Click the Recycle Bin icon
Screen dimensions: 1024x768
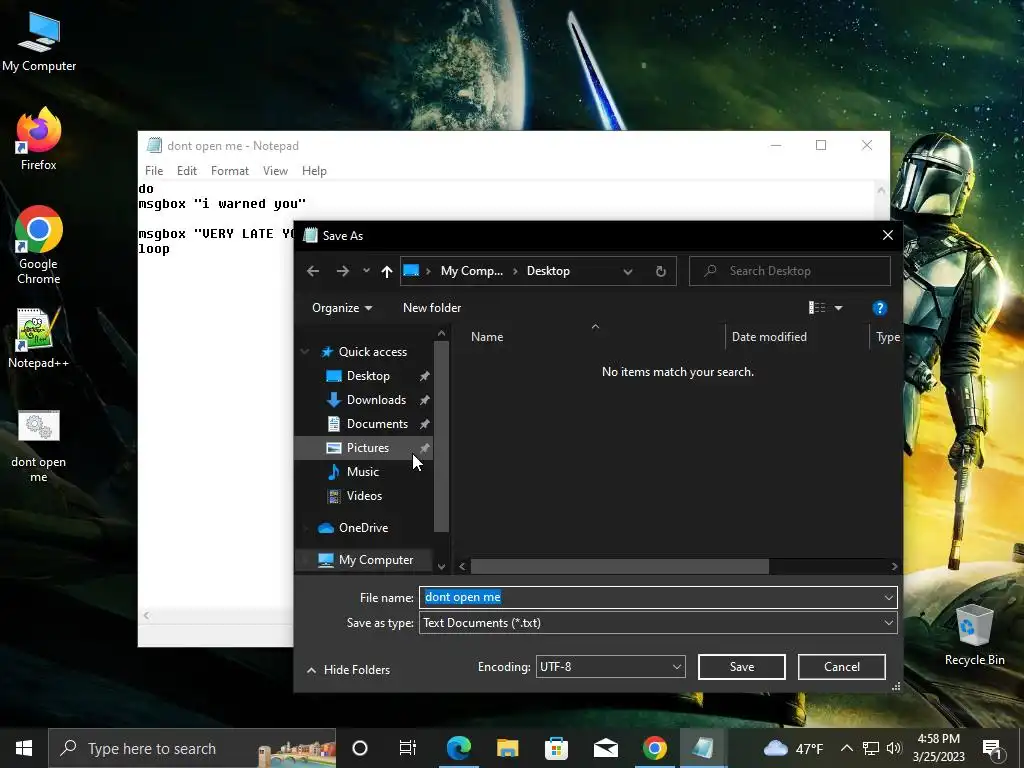(974, 634)
